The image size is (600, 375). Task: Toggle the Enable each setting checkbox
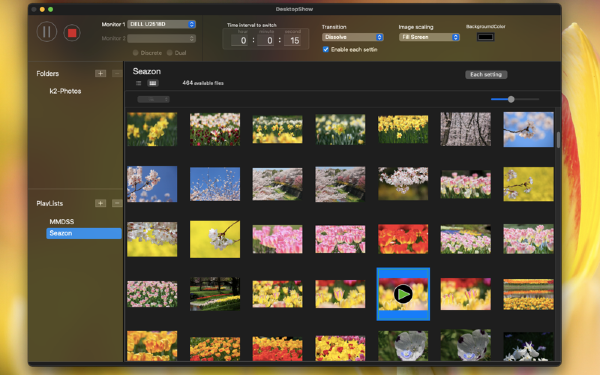point(326,49)
